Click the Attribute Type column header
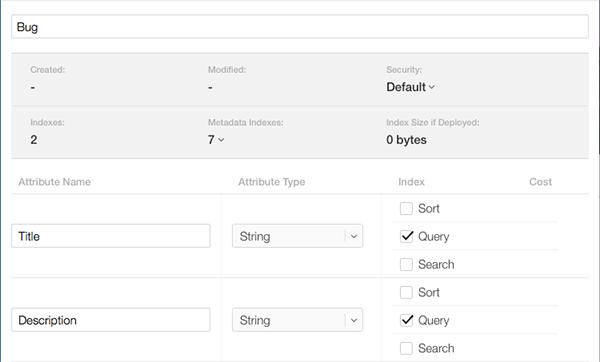The width and height of the screenshot is (600, 362). (271, 182)
